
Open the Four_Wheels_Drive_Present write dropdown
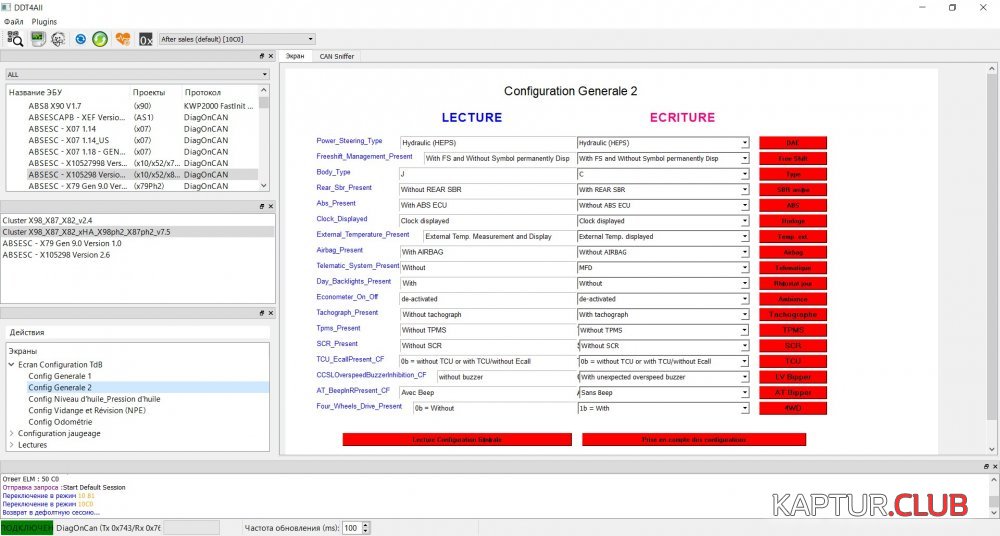click(x=744, y=408)
